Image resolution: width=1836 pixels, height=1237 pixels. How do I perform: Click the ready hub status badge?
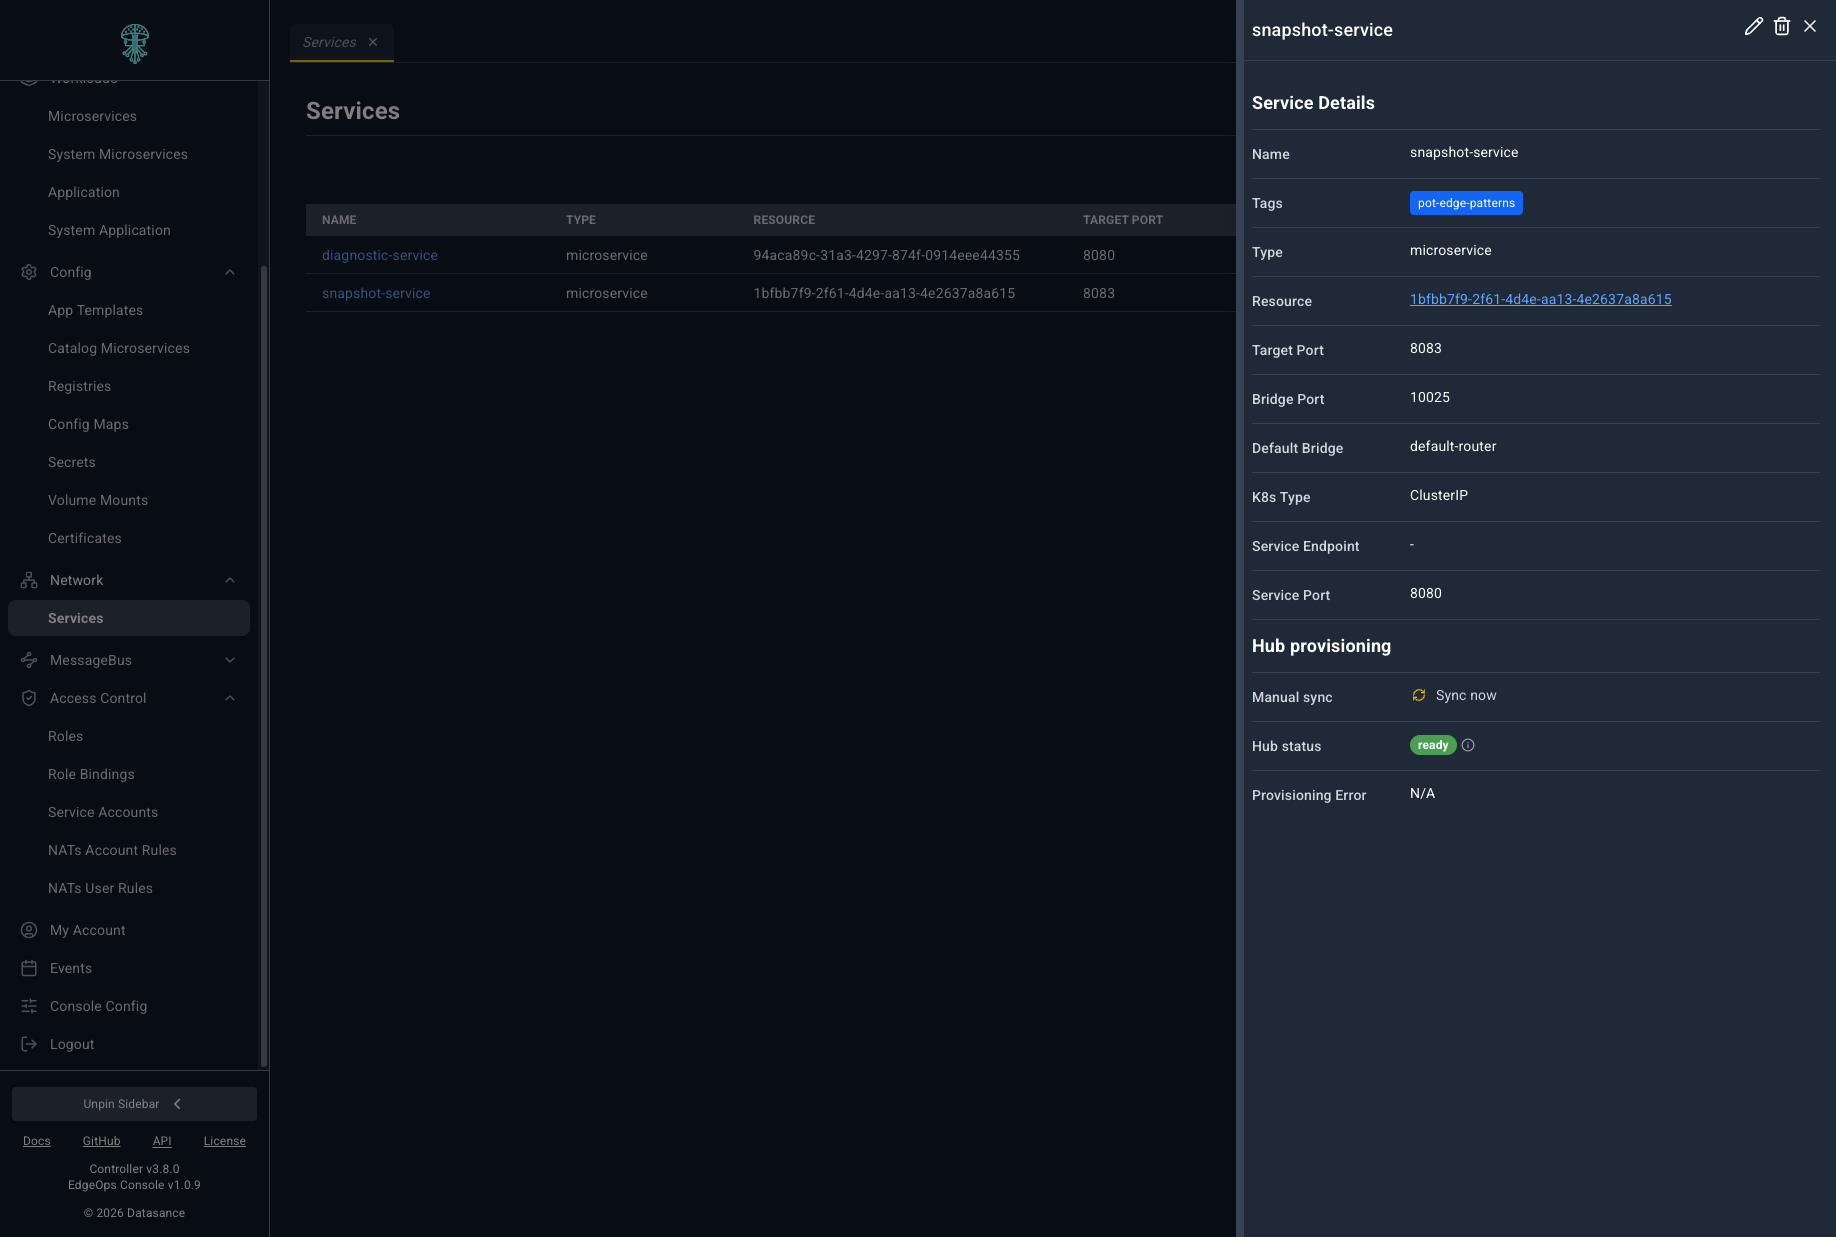[x=1433, y=745]
